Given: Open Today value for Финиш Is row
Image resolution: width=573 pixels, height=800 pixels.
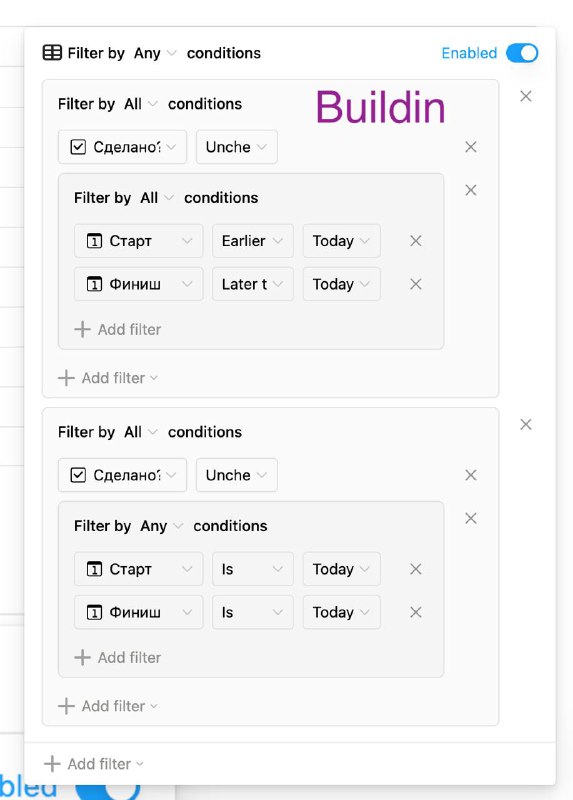Looking at the screenshot, I should click(341, 612).
